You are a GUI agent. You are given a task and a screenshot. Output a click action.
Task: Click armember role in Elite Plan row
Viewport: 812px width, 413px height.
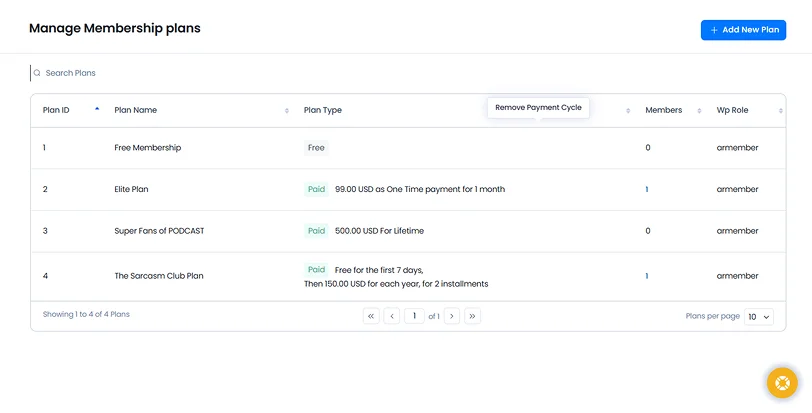[737, 189]
